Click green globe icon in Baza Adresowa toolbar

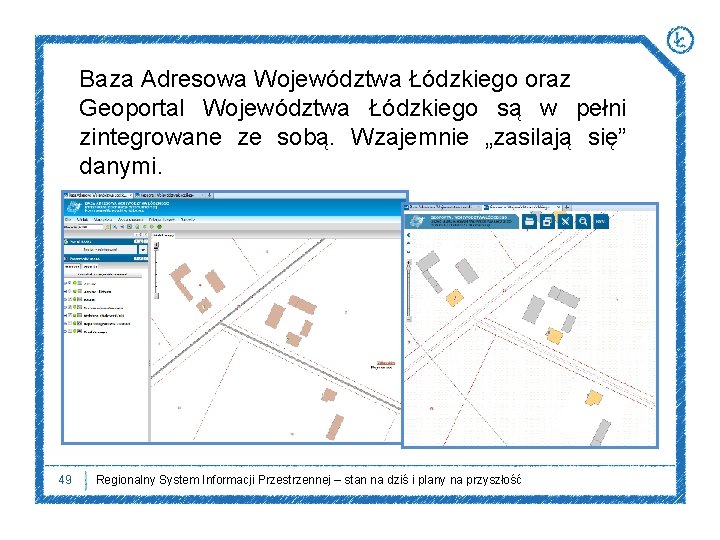point(159,227)
